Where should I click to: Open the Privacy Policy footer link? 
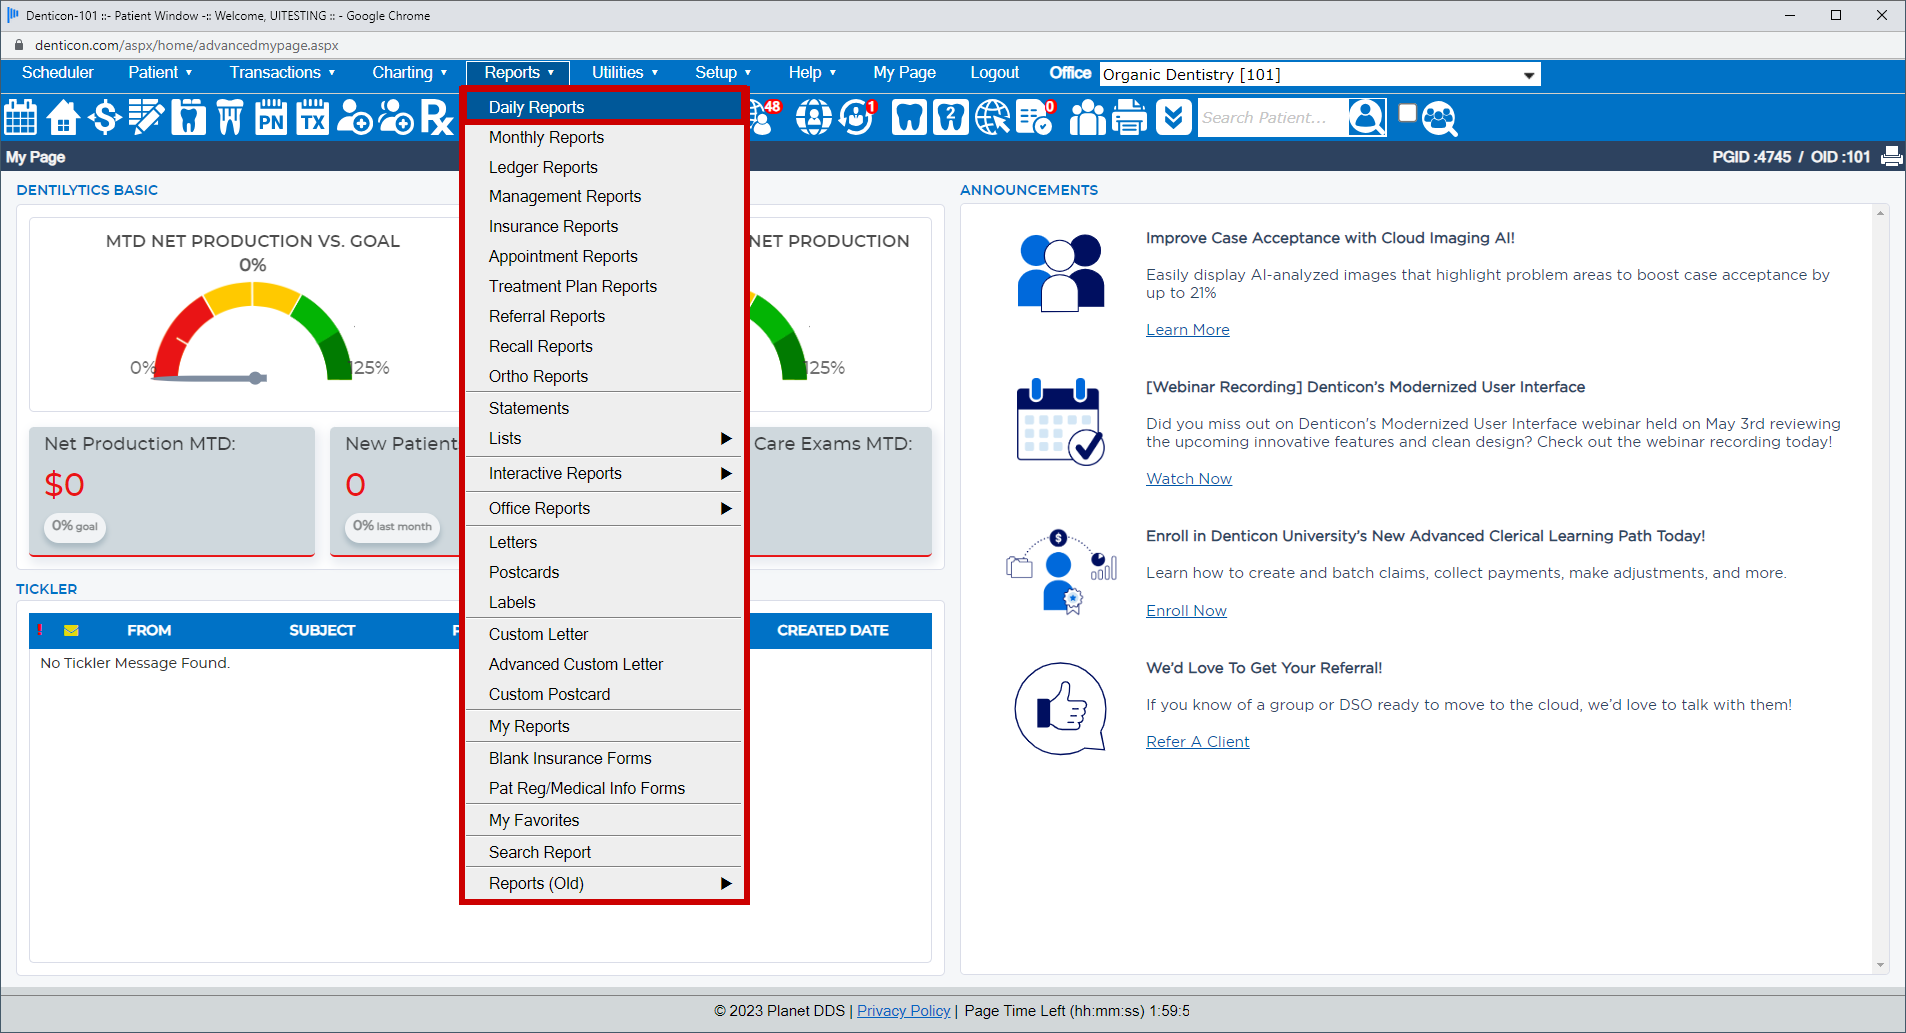point(903,1011)
